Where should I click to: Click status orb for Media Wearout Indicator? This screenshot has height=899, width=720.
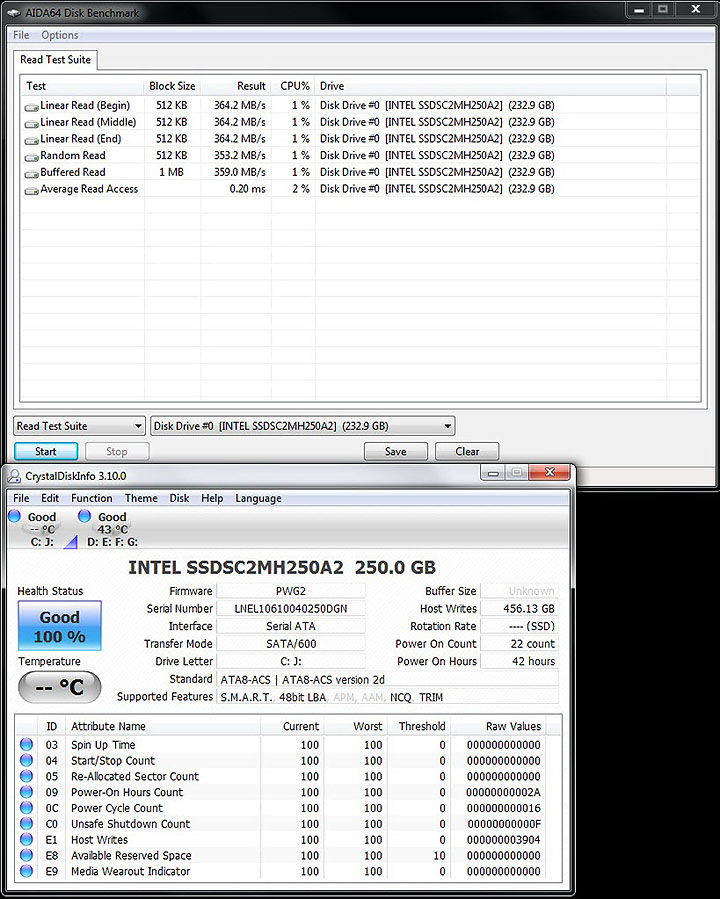(x=26, y=871)
